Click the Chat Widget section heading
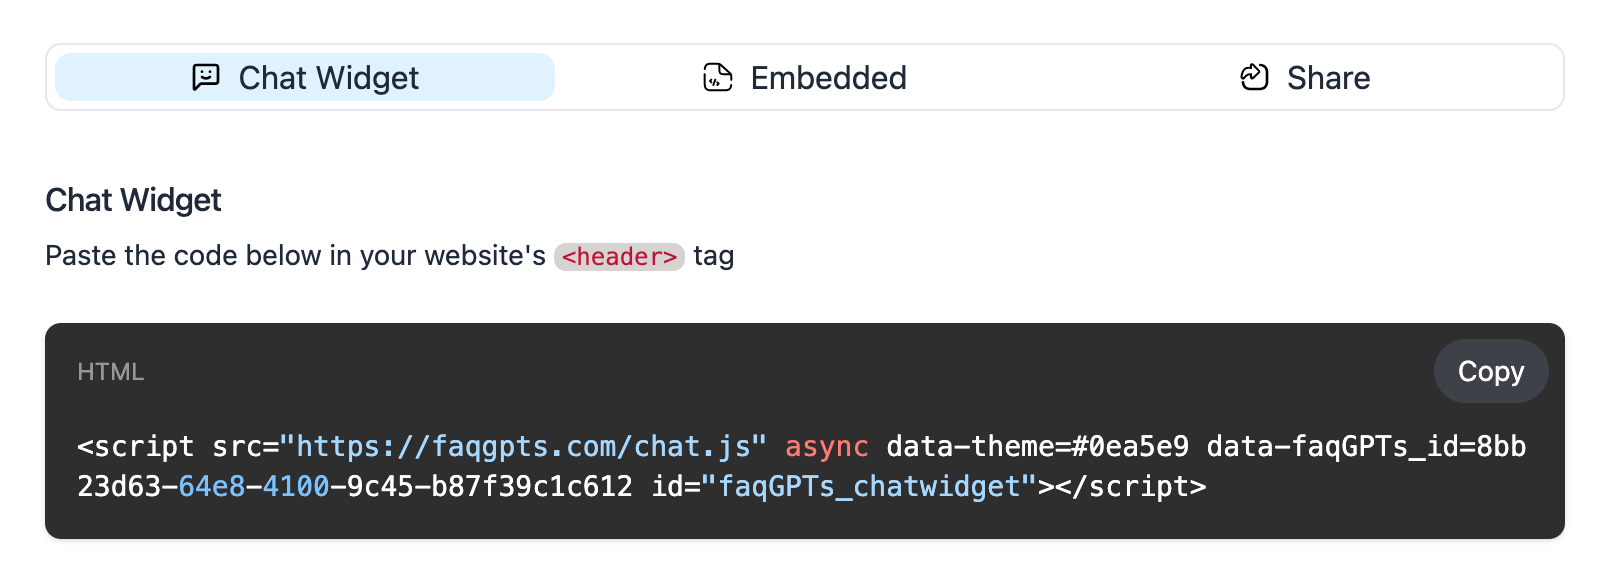Viewport: 1610px width, 586px height. tap(133, 200)
